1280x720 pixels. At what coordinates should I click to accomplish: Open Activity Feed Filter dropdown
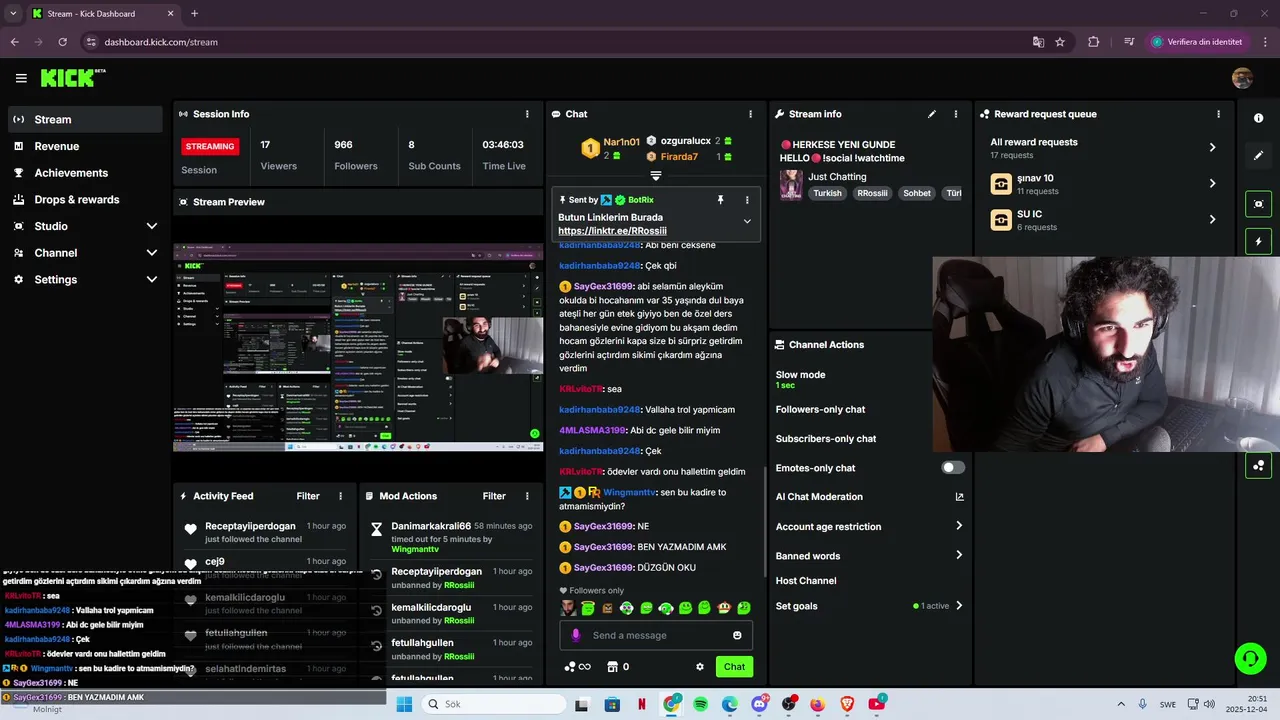point(308,496)
